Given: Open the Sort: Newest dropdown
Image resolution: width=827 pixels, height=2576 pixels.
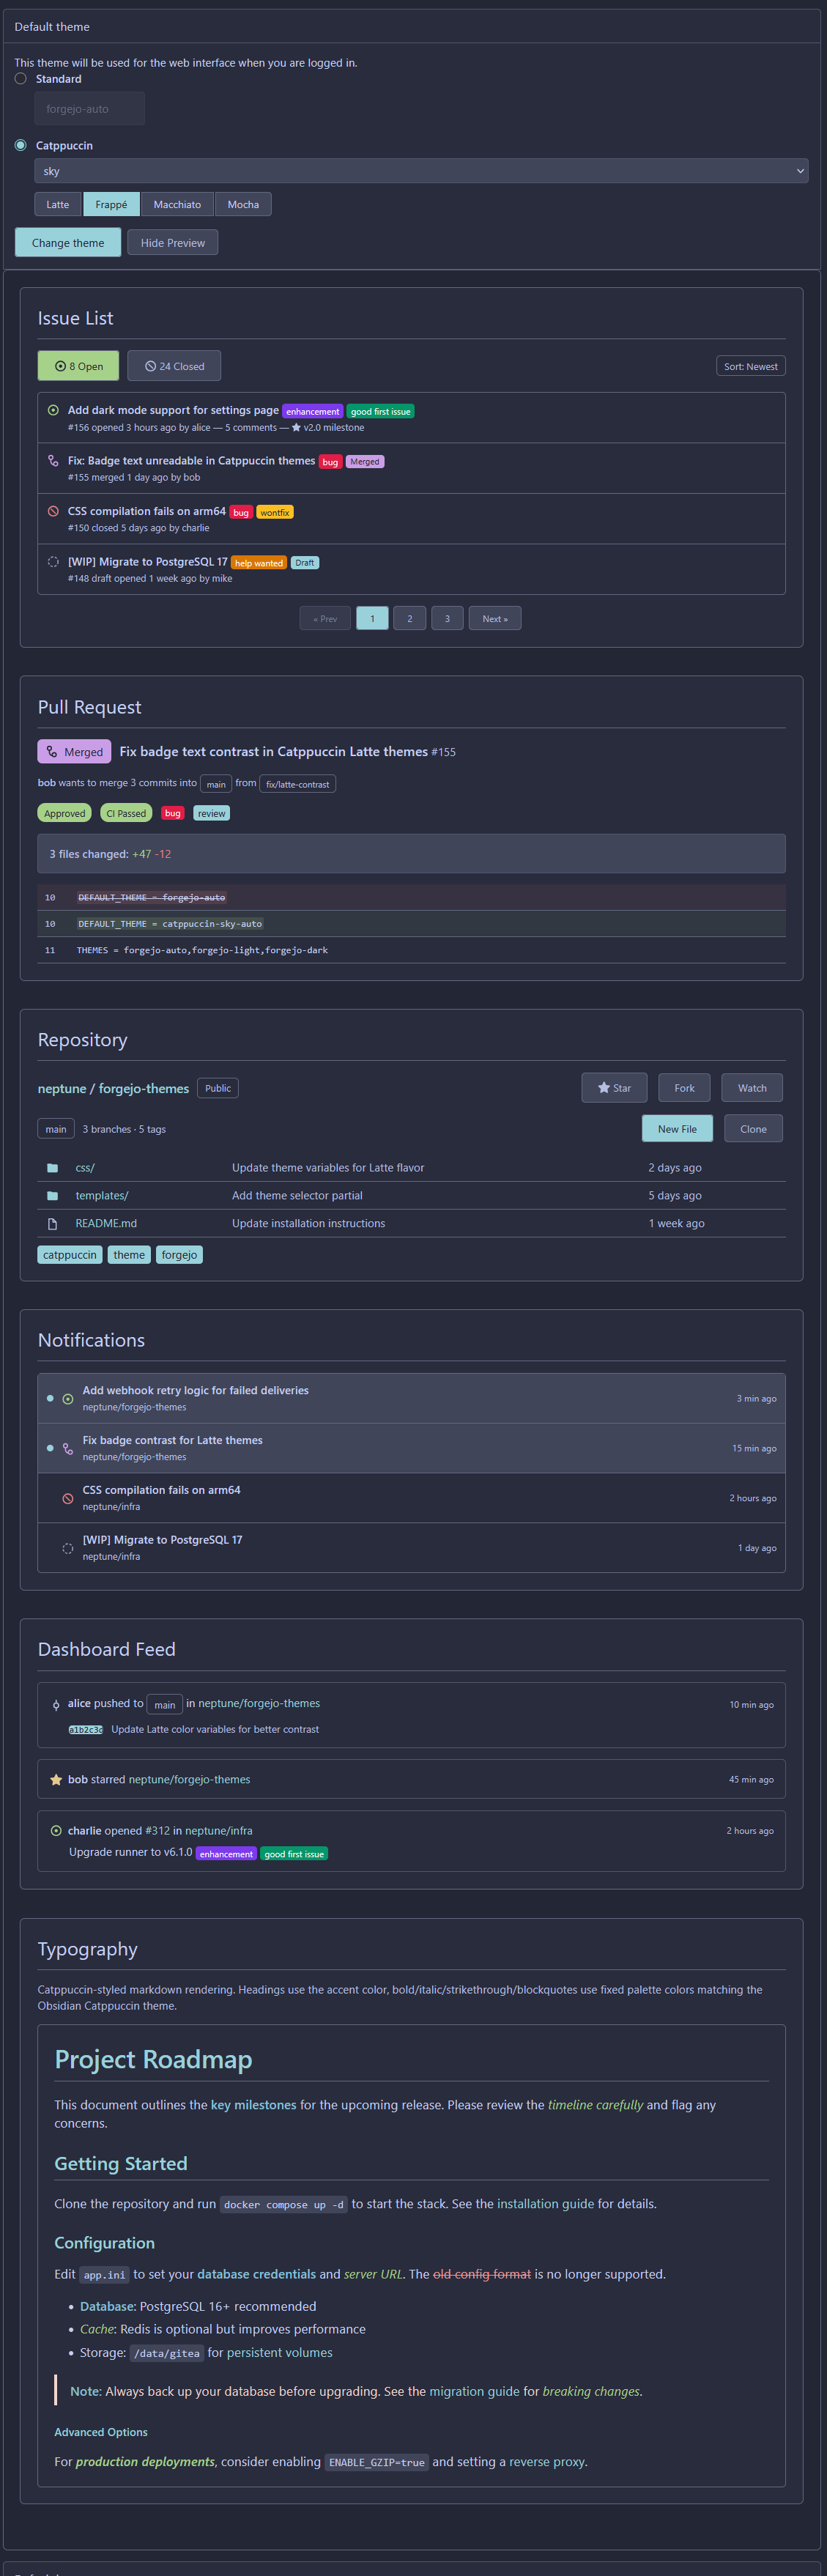Looking at the screenshot, I should (x=750, y=367).
